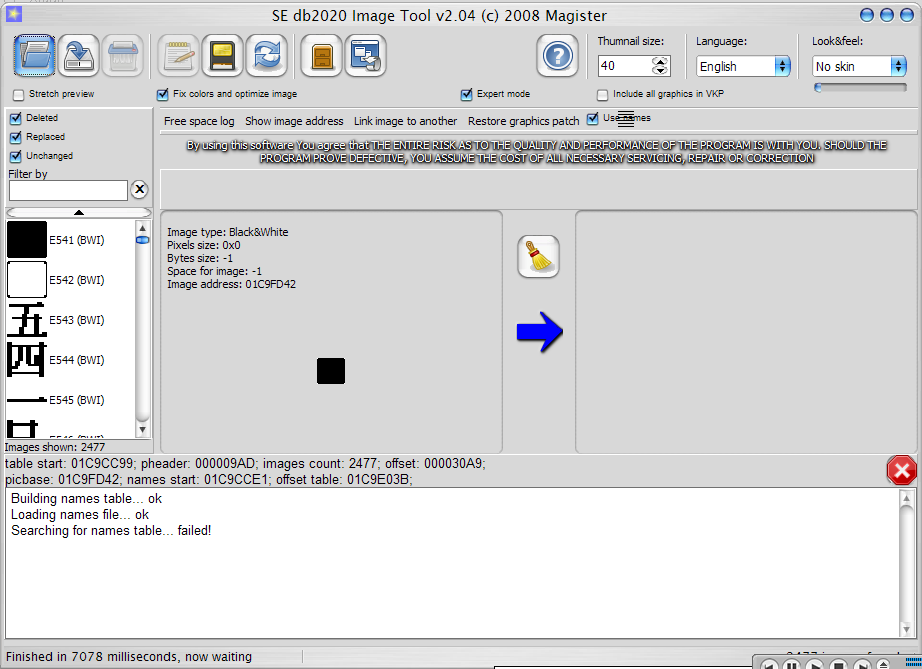Uncheck Fix colors and optimize image
The image size is (922, 669).
(163, 95)
